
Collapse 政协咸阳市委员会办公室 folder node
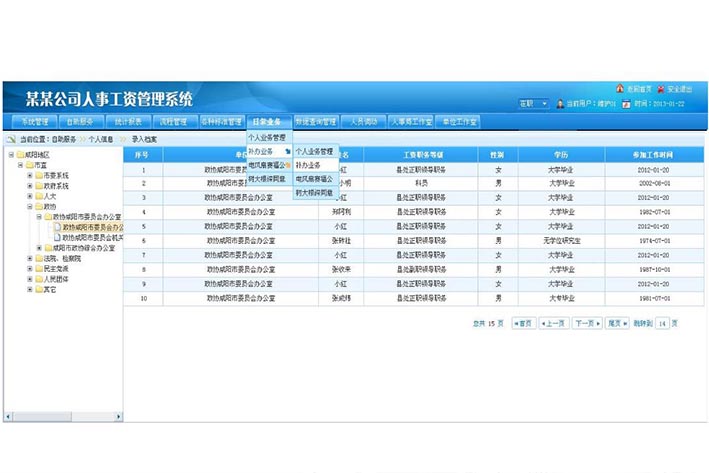pyautogui.click(x=39, y=217)
